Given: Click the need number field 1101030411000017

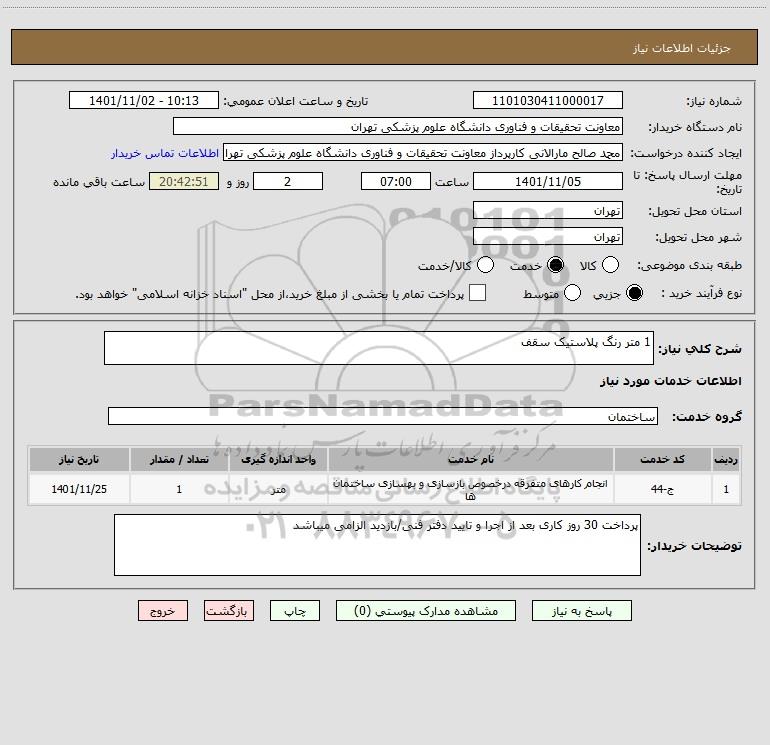Looking at the screenshot, I should point(548,101).
